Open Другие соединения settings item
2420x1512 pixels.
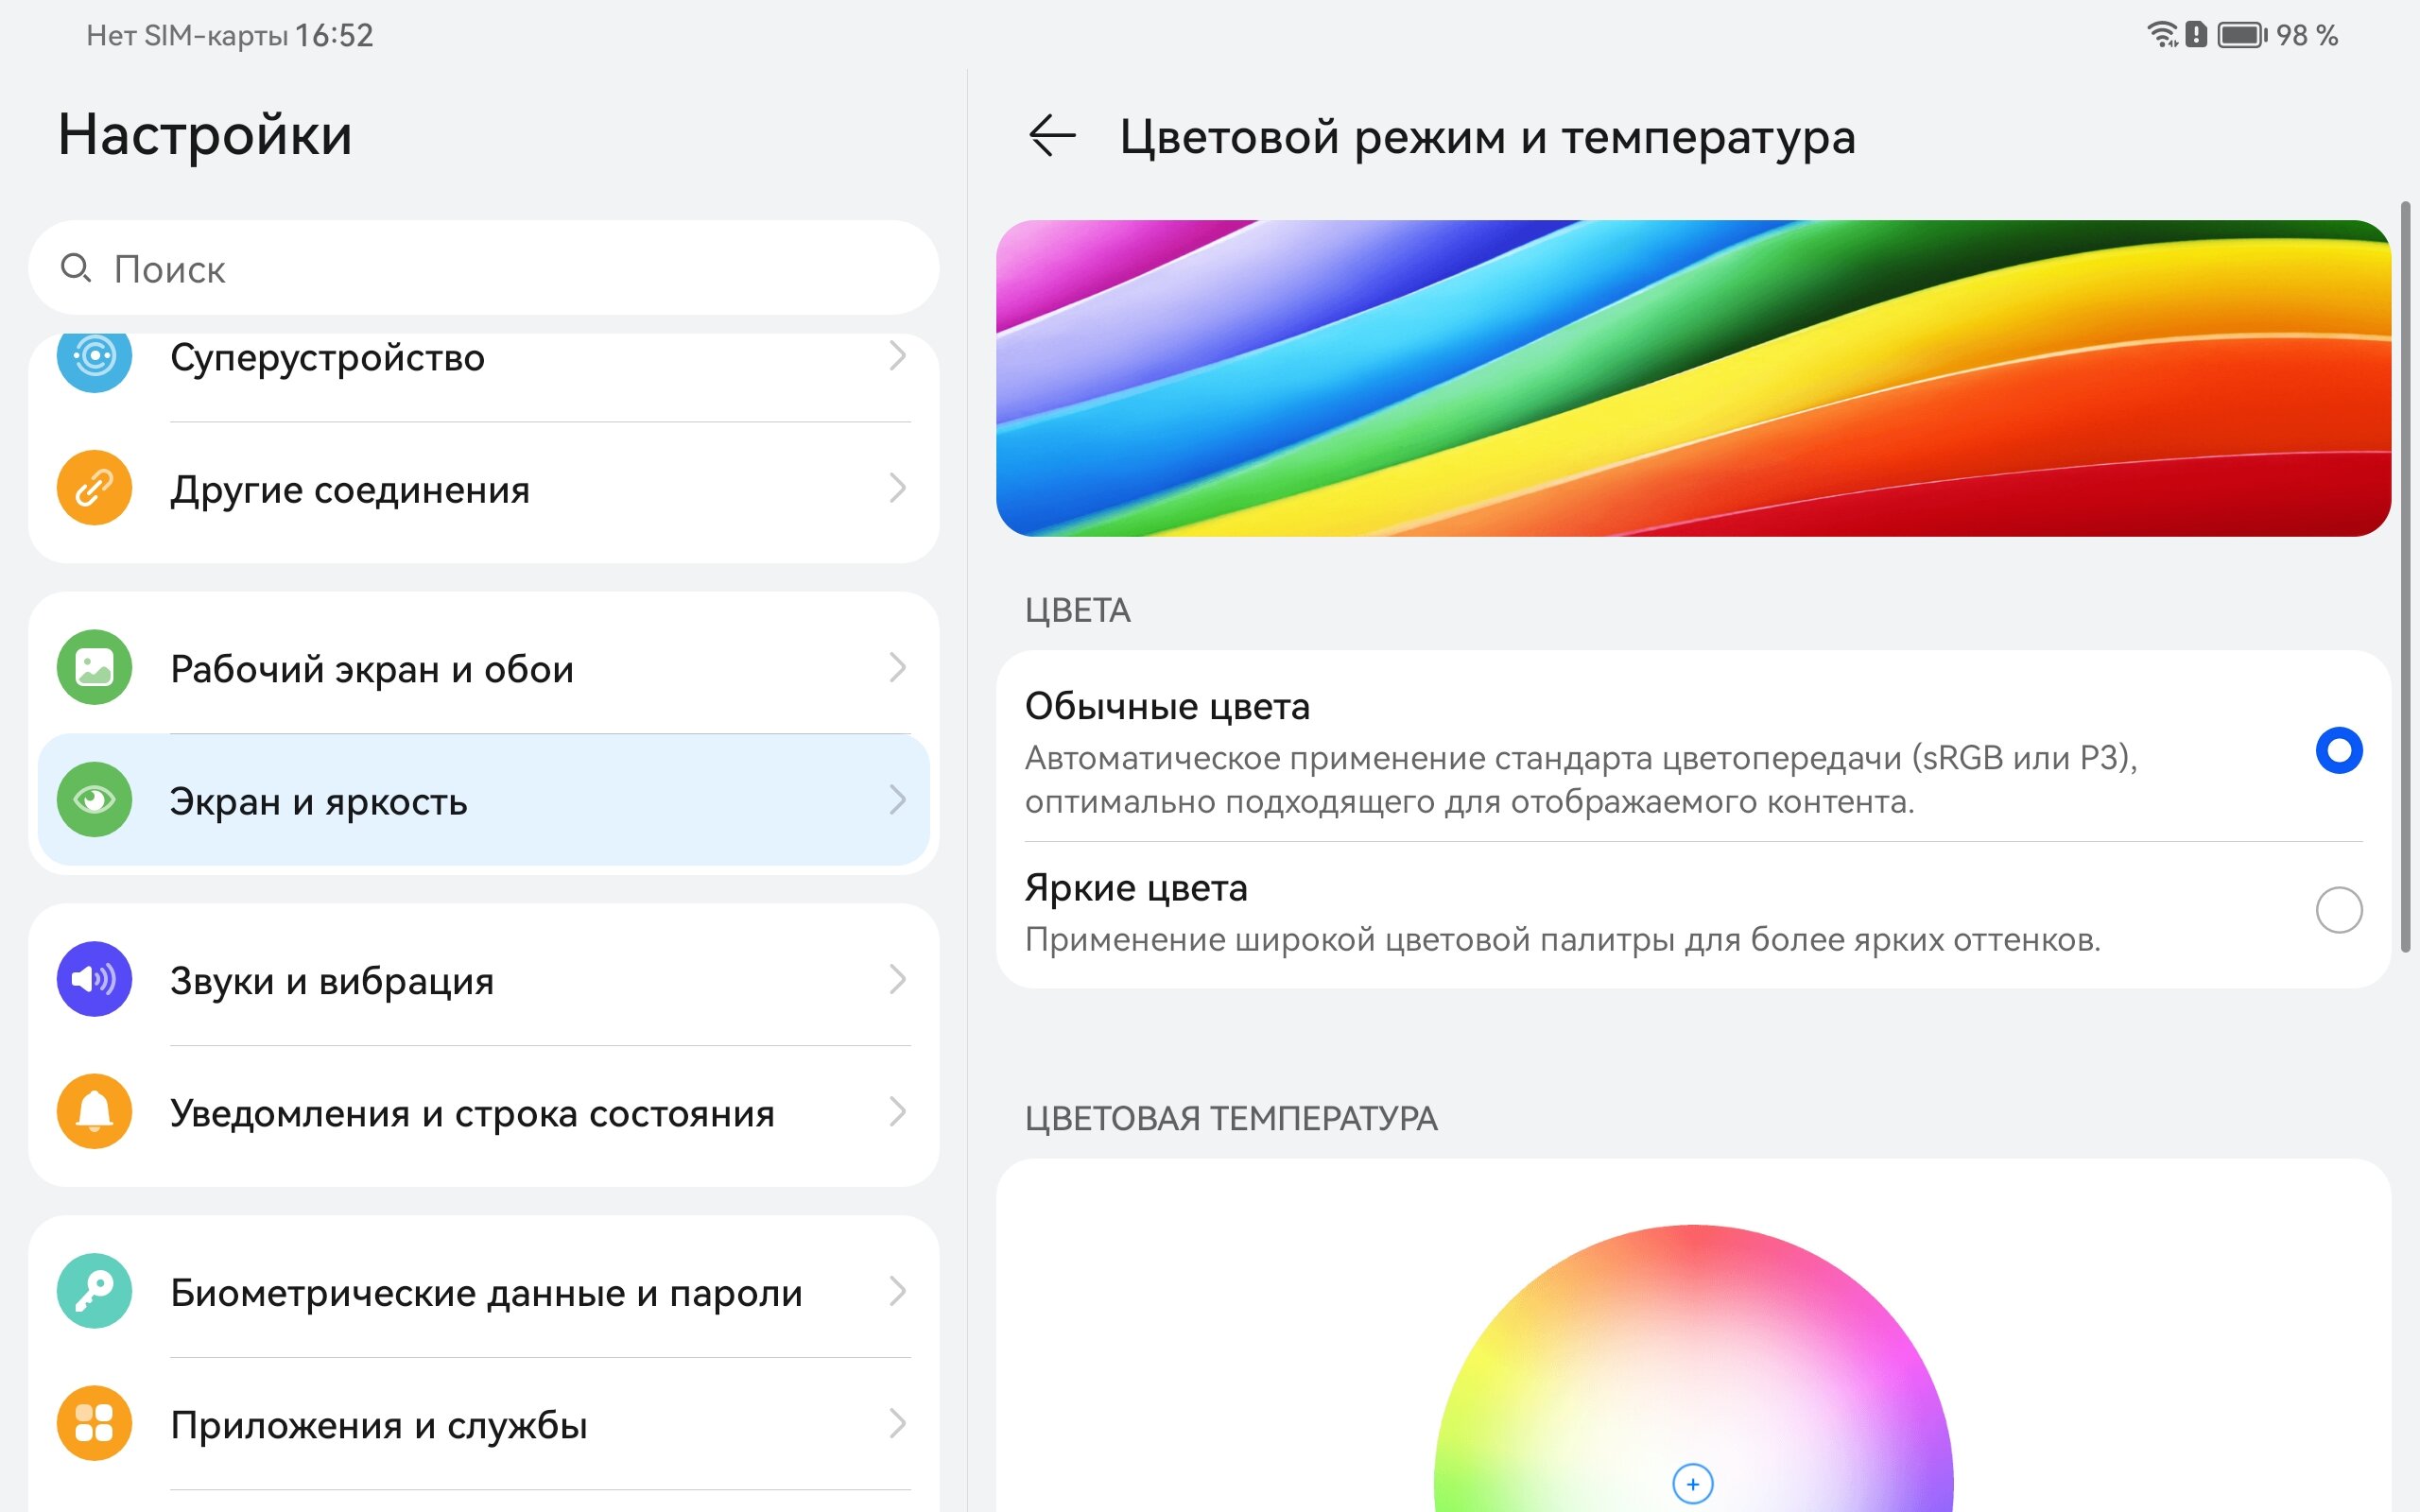pyautogui.click(x=484, y=488)
